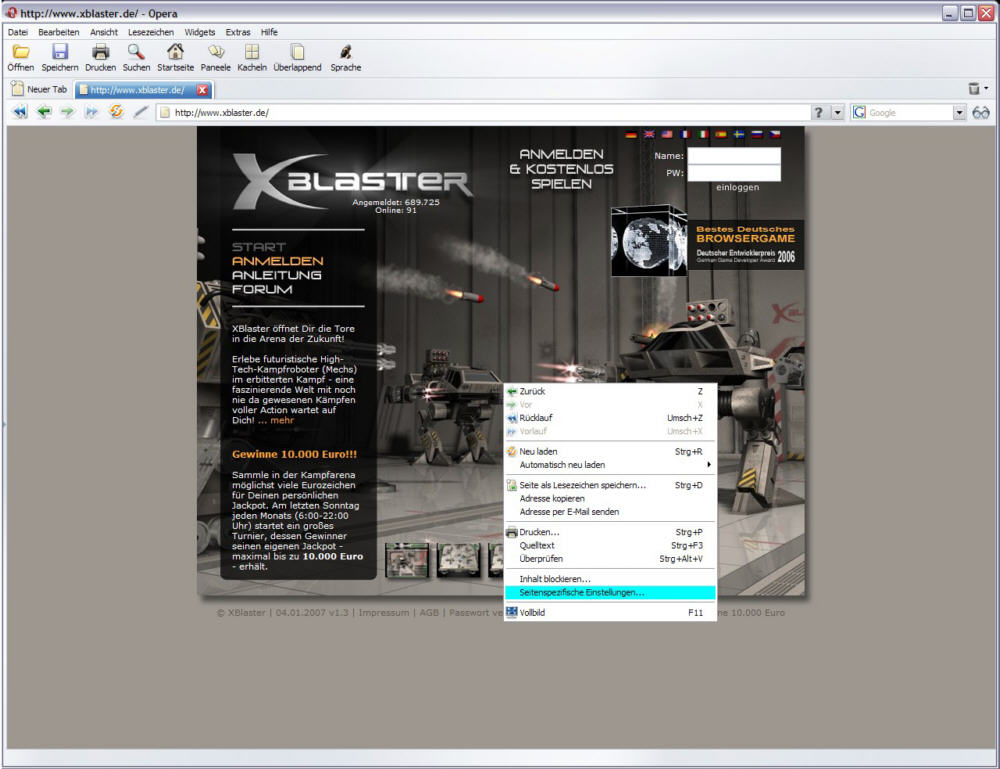Select the US flag language icon
The image size is (1000, 769).
[x=667, y=135]
